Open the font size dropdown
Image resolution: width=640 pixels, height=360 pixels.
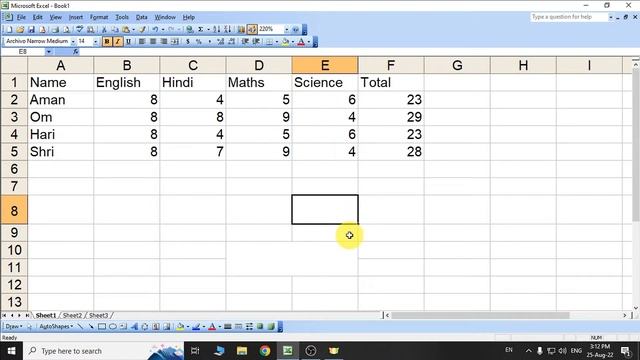pyautogui.click(x=96, y=41)
